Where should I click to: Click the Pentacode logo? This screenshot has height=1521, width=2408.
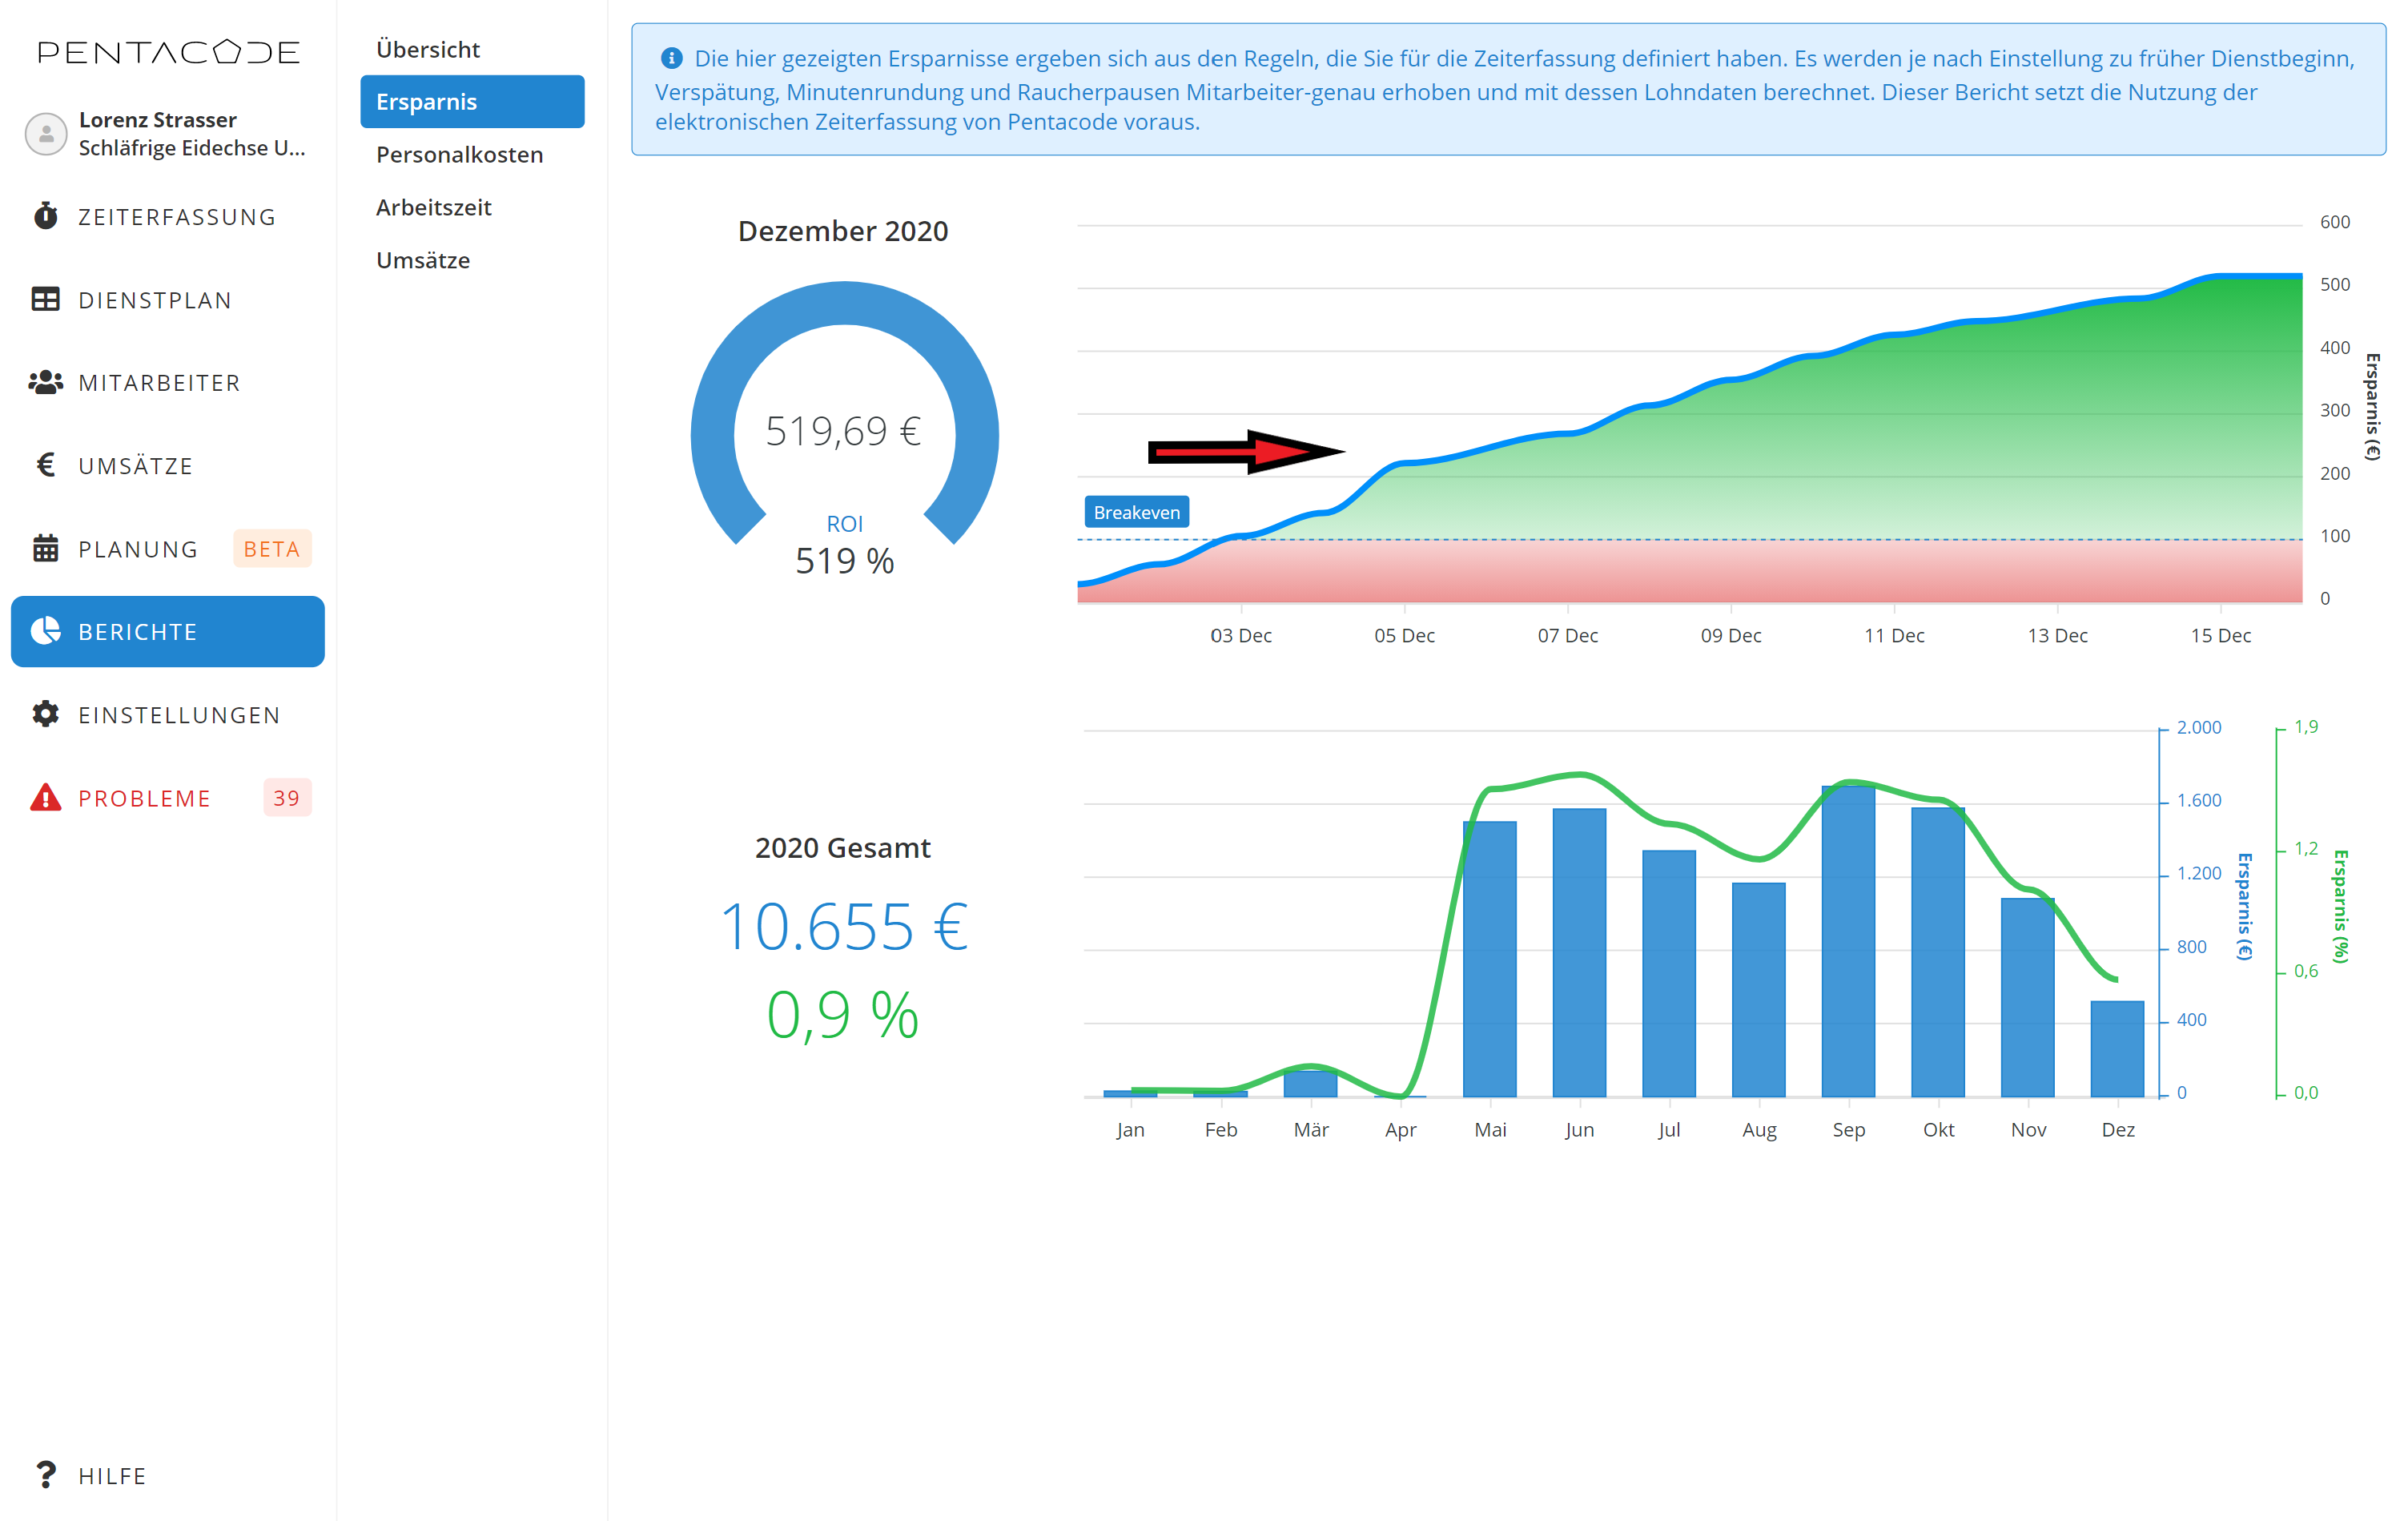tap(168, 52)
